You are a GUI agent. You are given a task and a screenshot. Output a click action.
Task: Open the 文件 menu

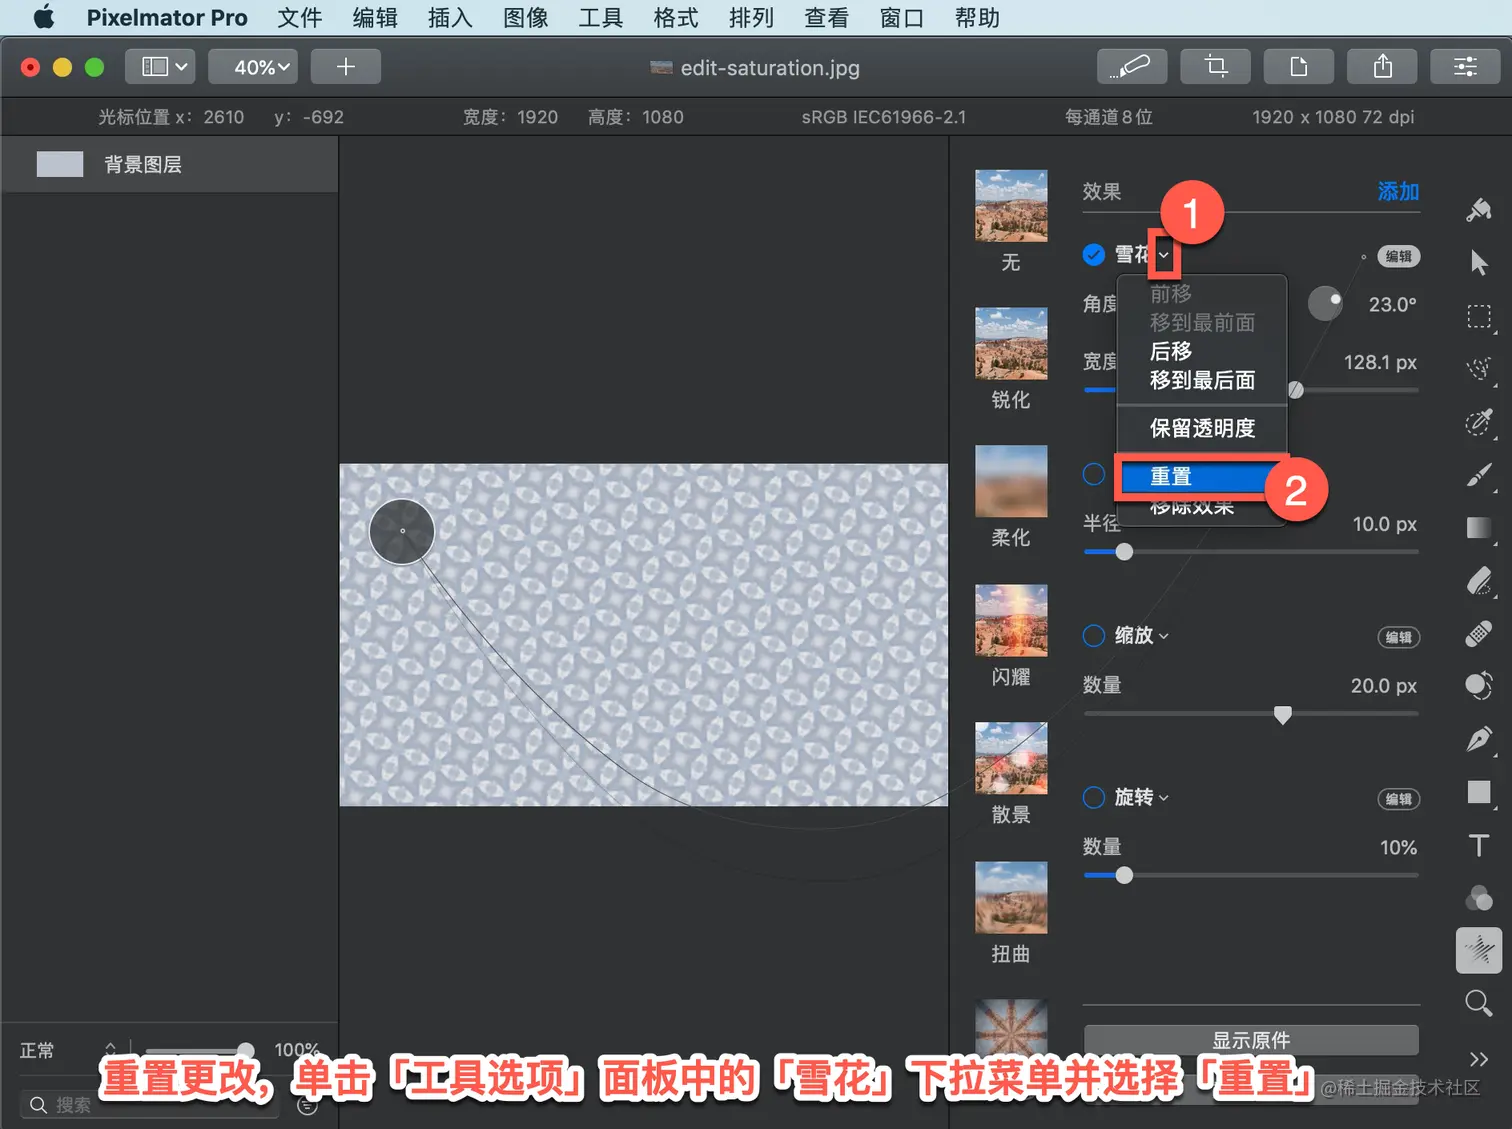click(x=300, y=18)
